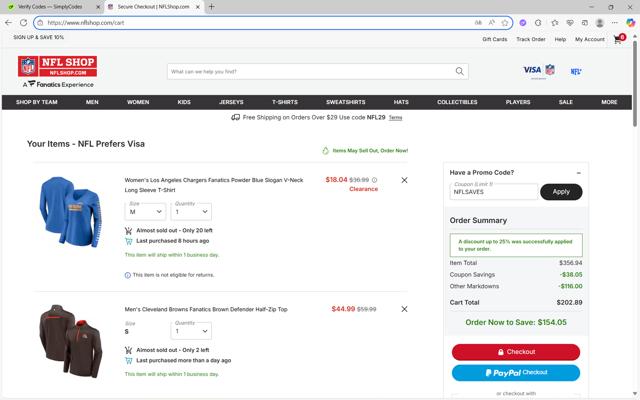This screenshot has width=640, height=400.
Task: Click the free shipping Terms link
Action: (x=396, y=118)
